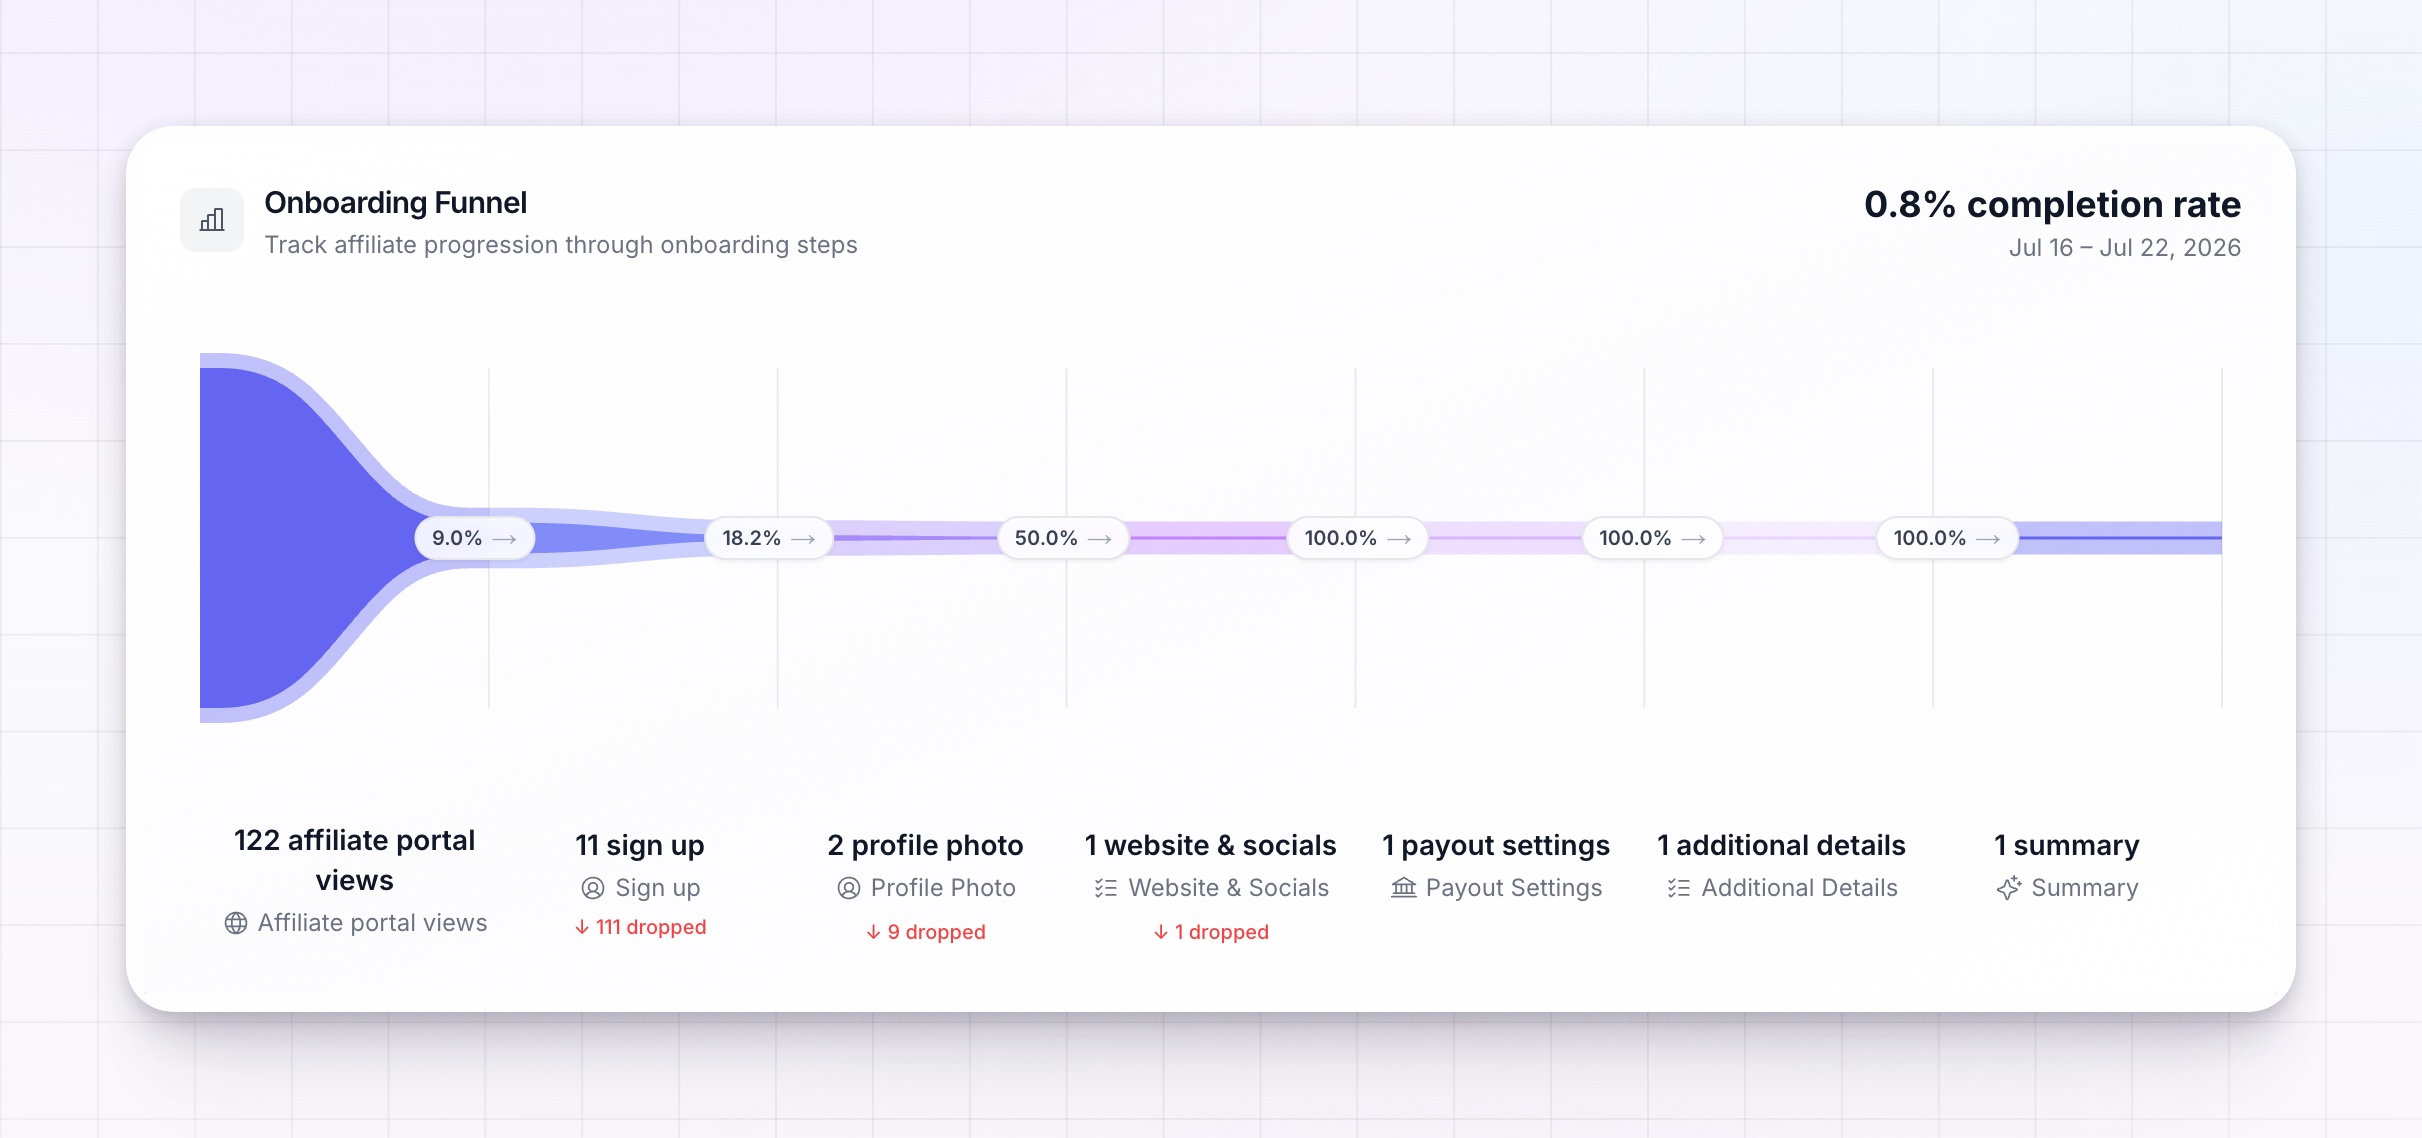The image size is (2422, 1138).
Task: Click the bank icon beside Payout Settings
Action: pyautogui.click(x=1404, y=888)
